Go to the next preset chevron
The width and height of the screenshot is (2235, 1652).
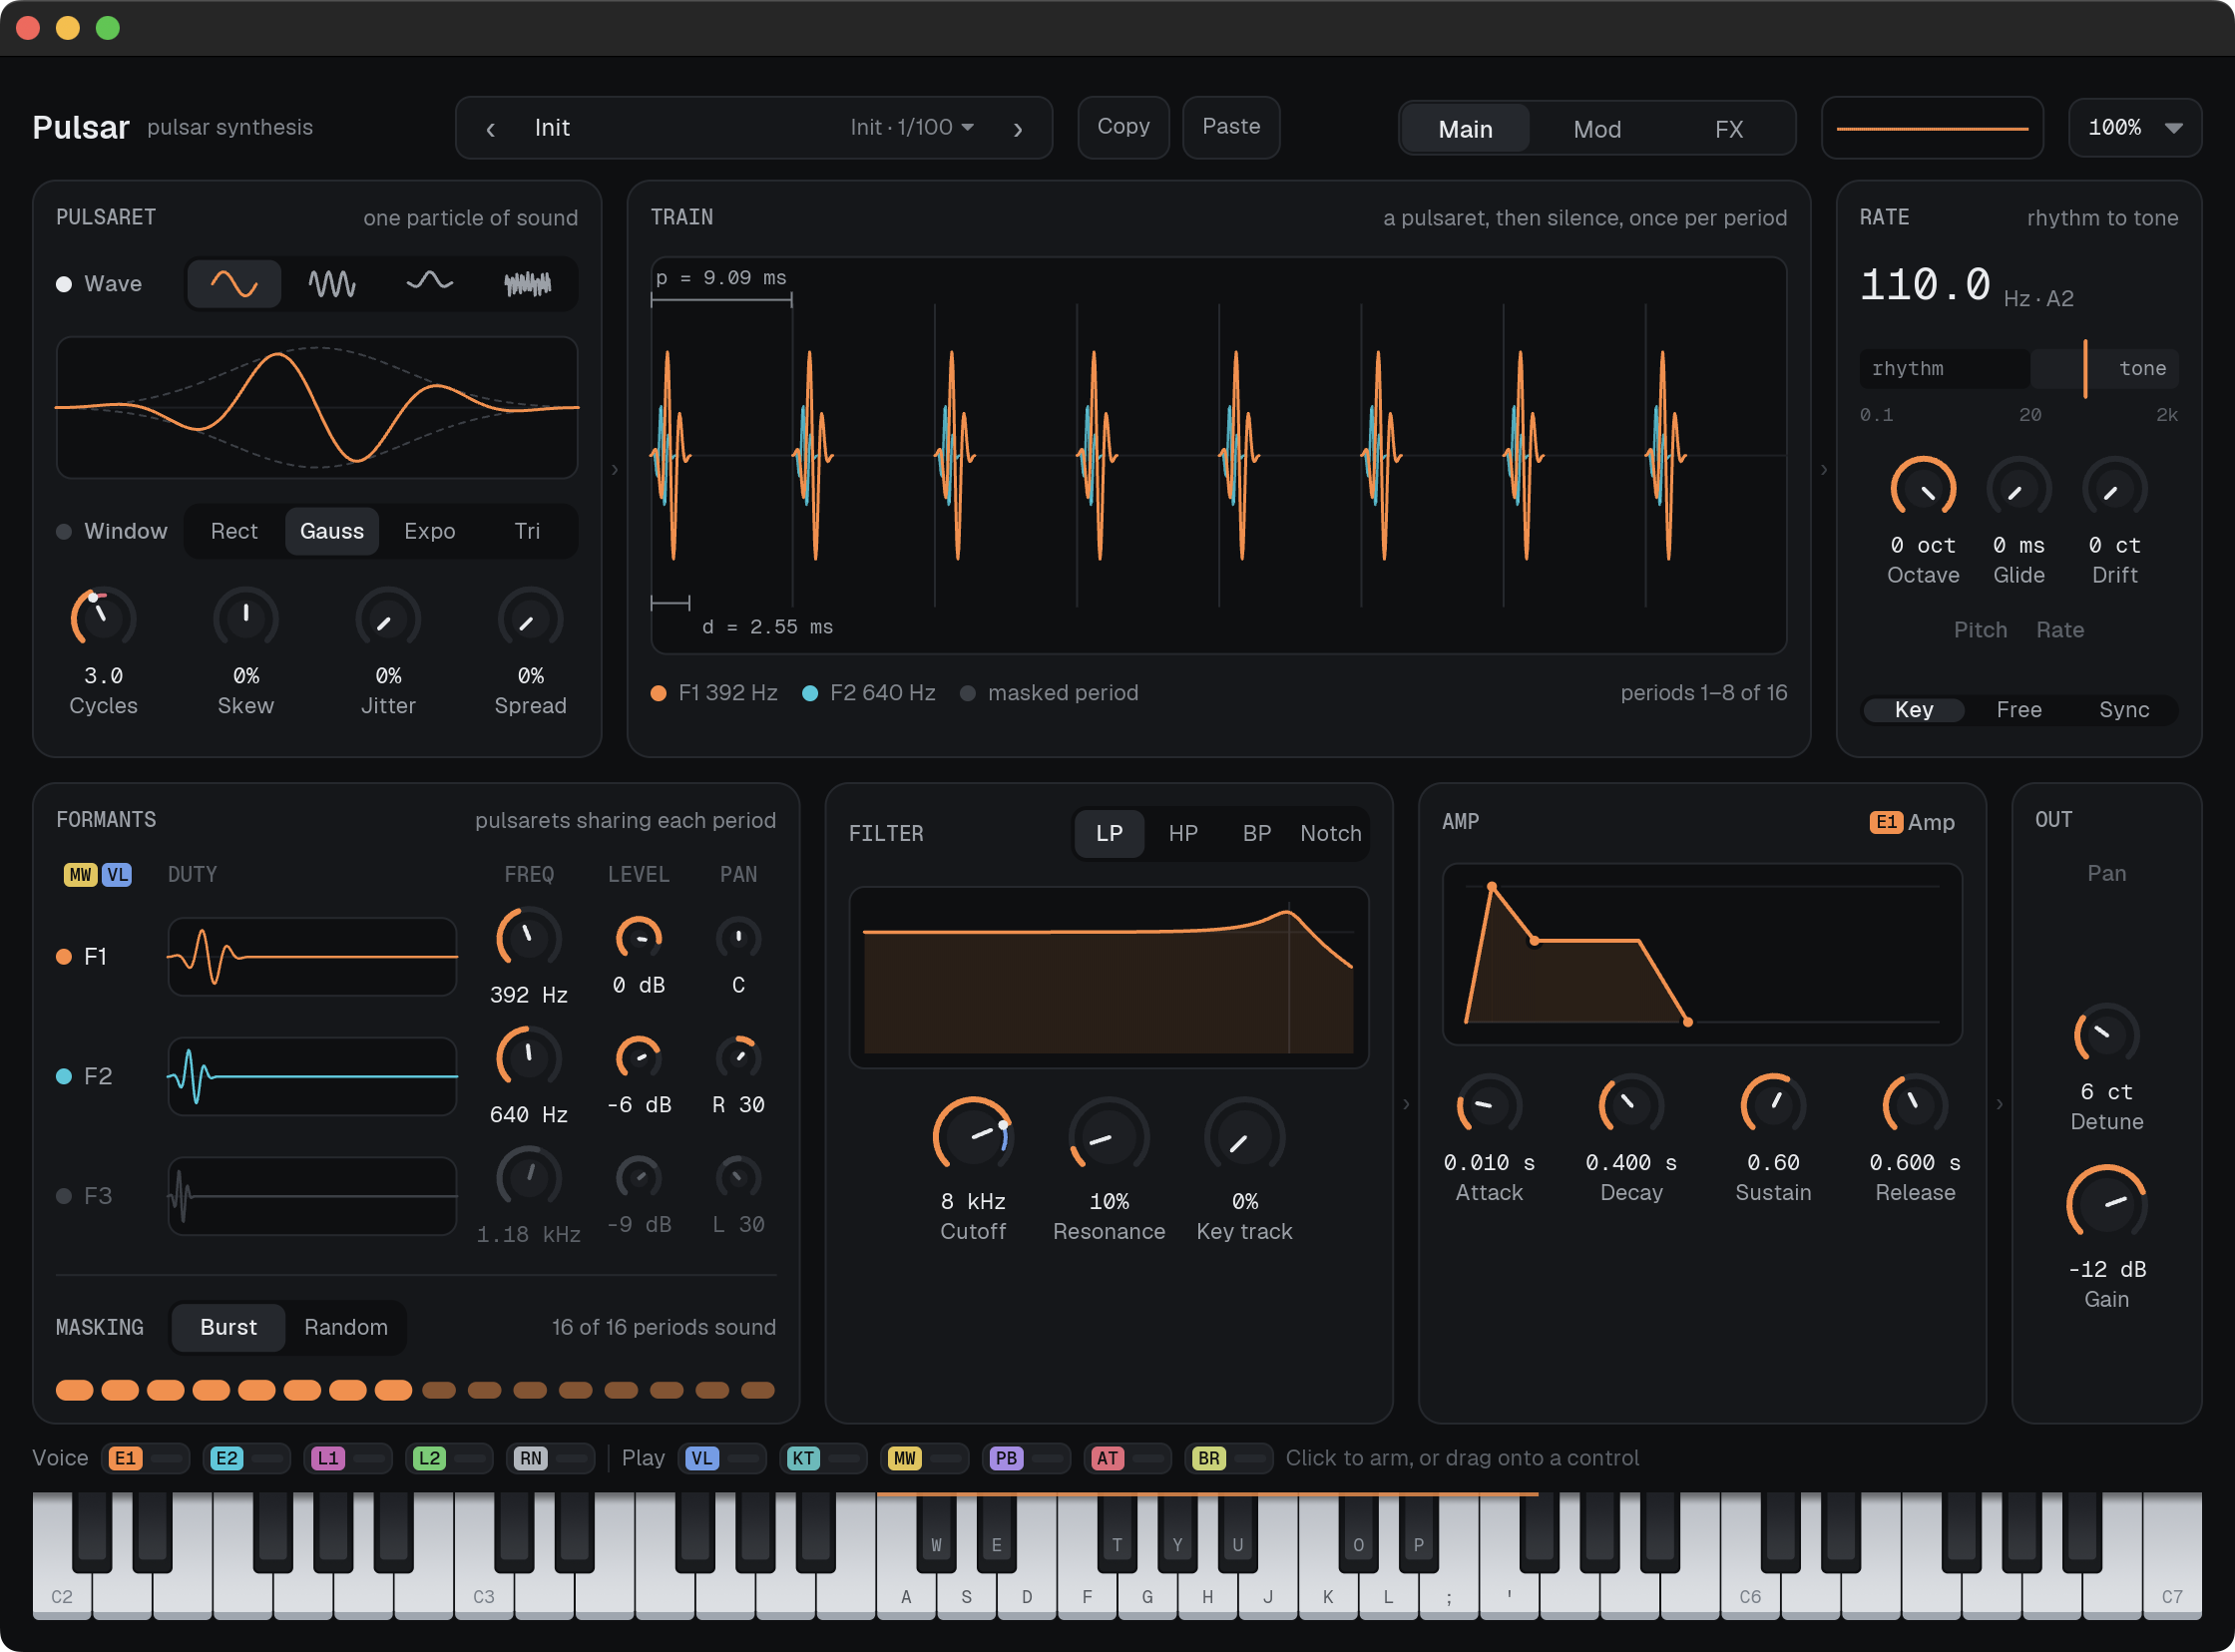(x=1018, y=129)
